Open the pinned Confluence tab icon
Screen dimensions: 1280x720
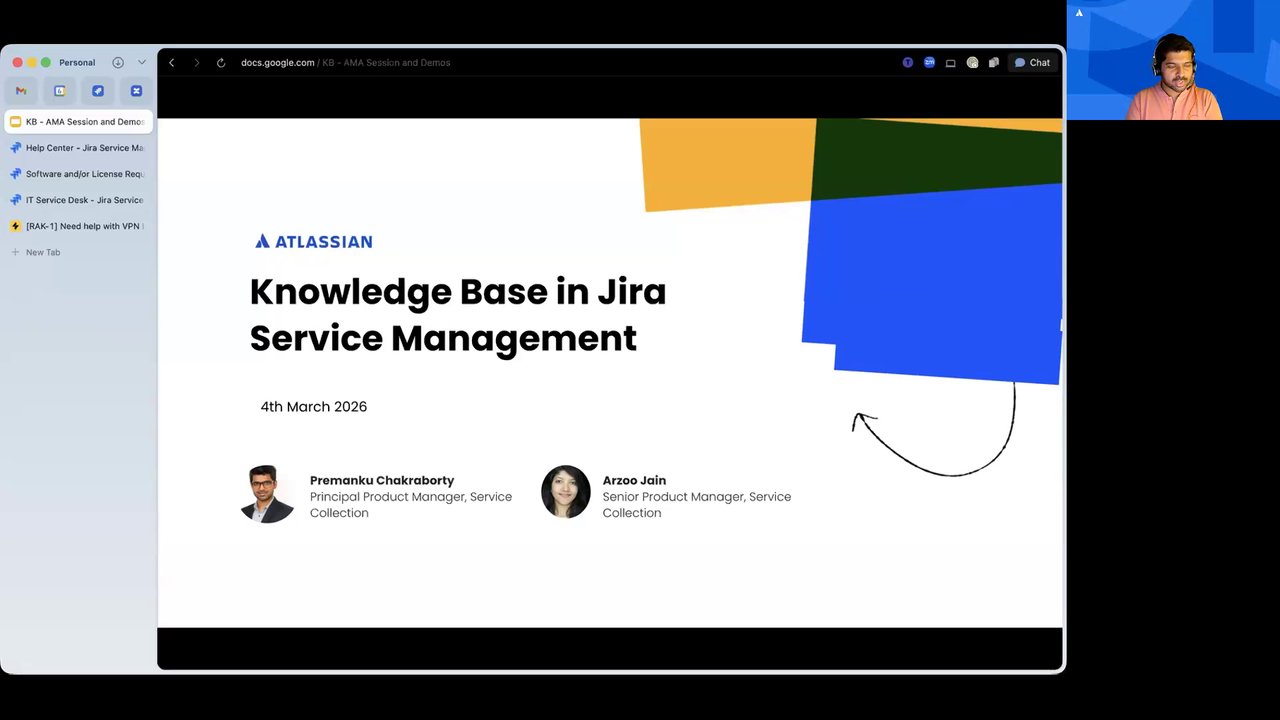pyautogui.click(x=136, y=91)
